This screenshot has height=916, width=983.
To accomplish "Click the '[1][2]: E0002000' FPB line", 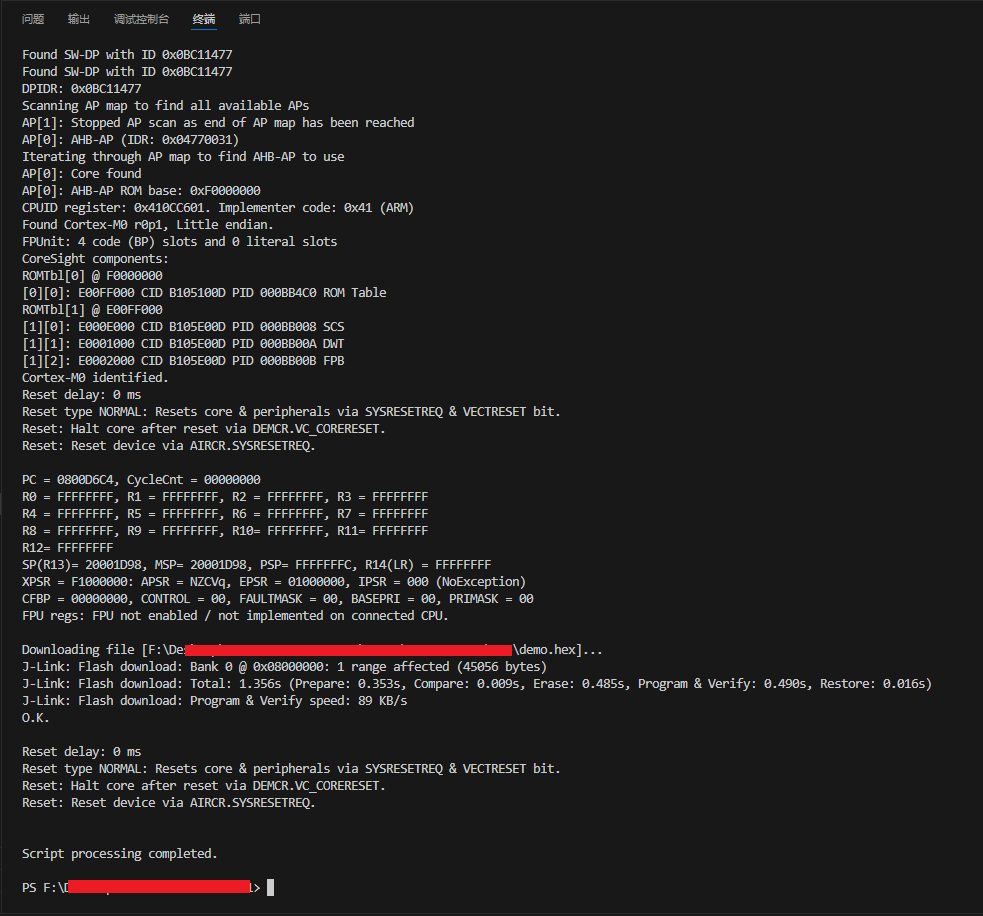I will point(183,360).
